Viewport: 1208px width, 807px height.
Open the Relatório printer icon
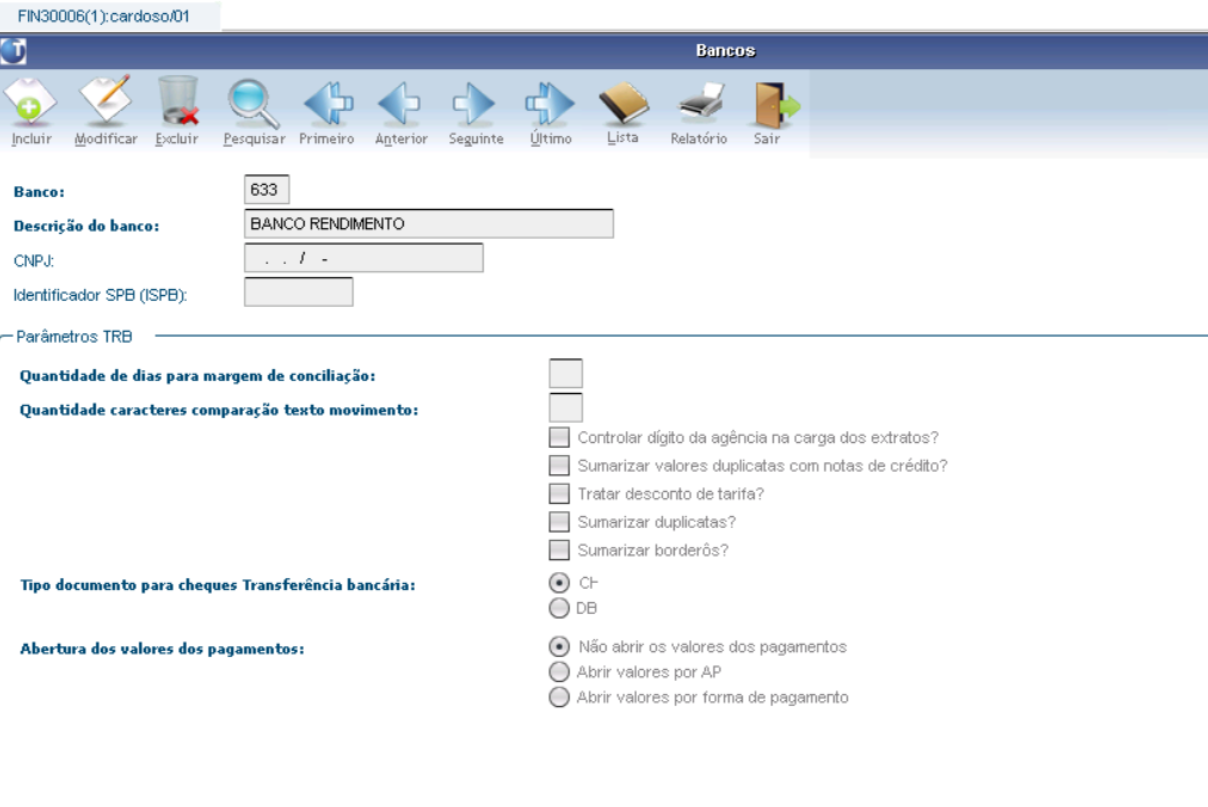tap(699, 103)
